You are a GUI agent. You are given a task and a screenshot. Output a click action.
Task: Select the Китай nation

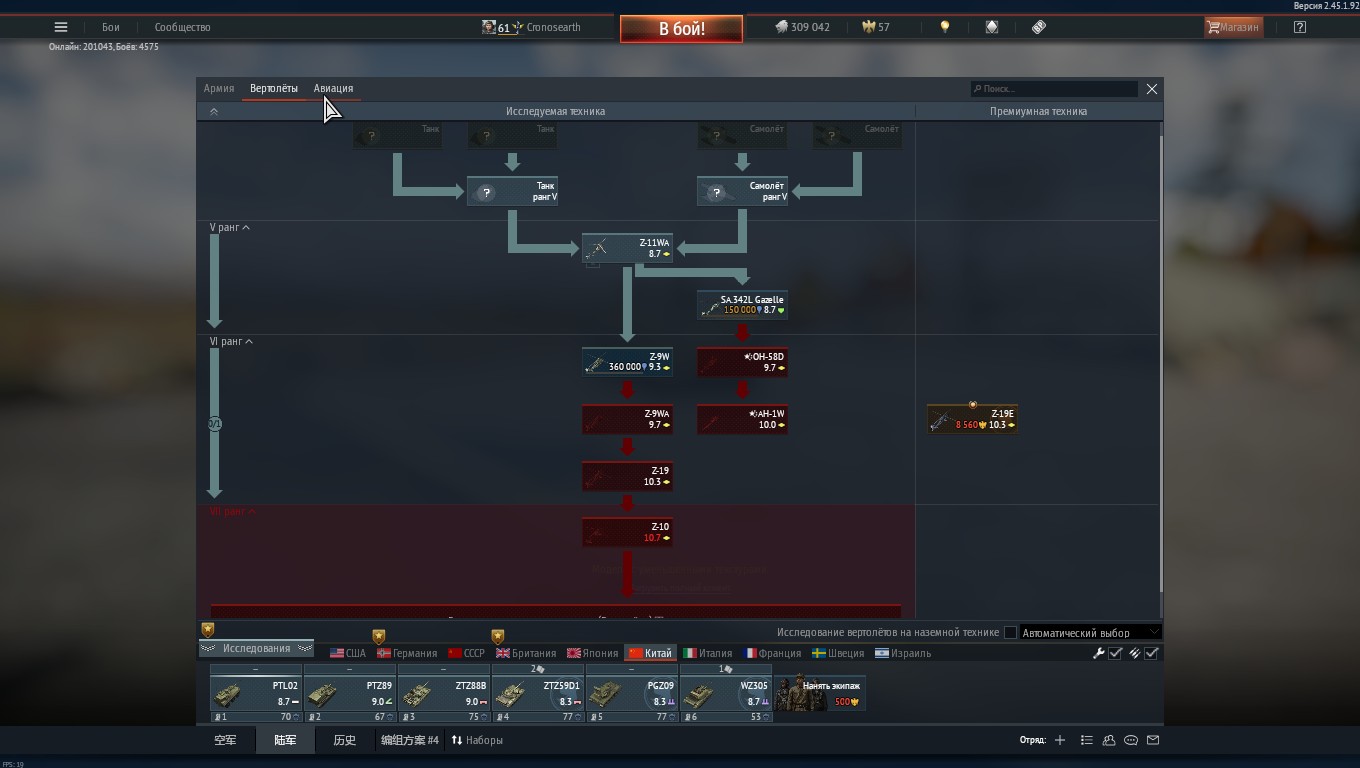point(650,653)
